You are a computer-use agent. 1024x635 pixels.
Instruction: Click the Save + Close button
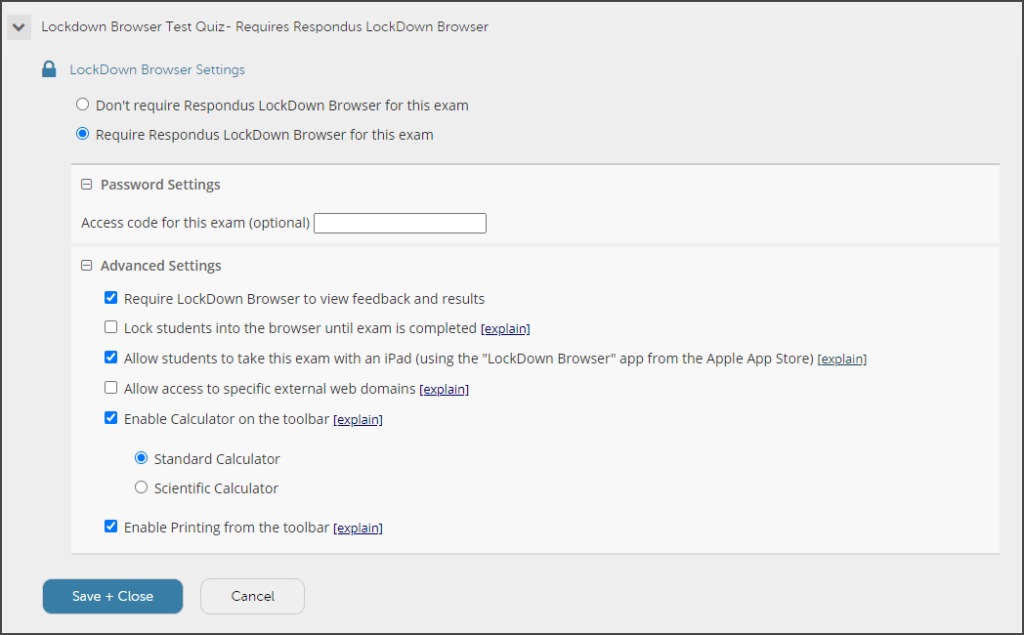[x=112, y=596]
